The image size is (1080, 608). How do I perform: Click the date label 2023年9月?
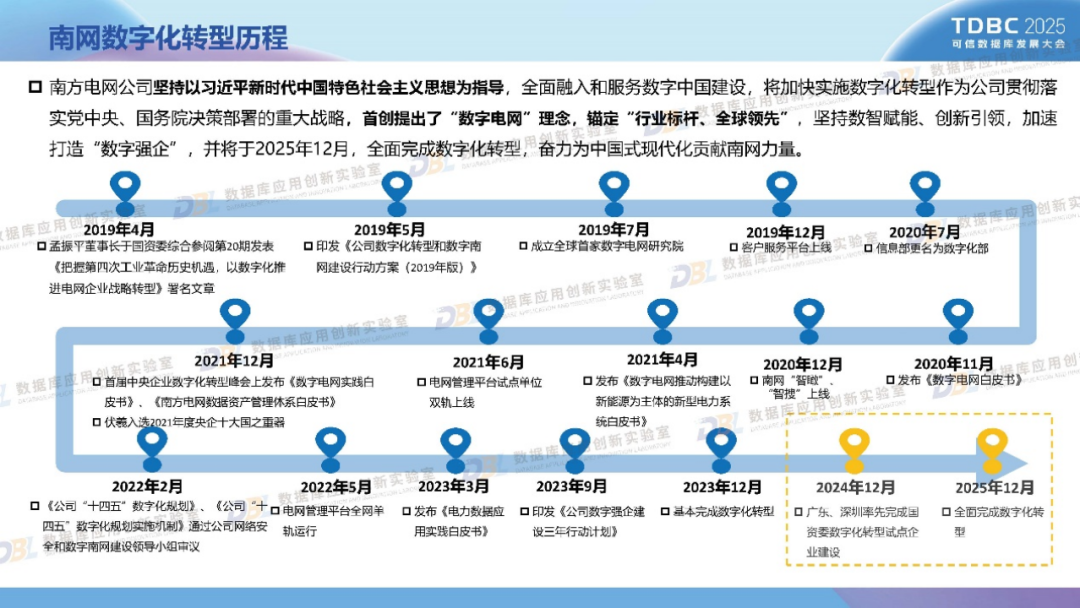pyautogui.click(x=571, y=486)
